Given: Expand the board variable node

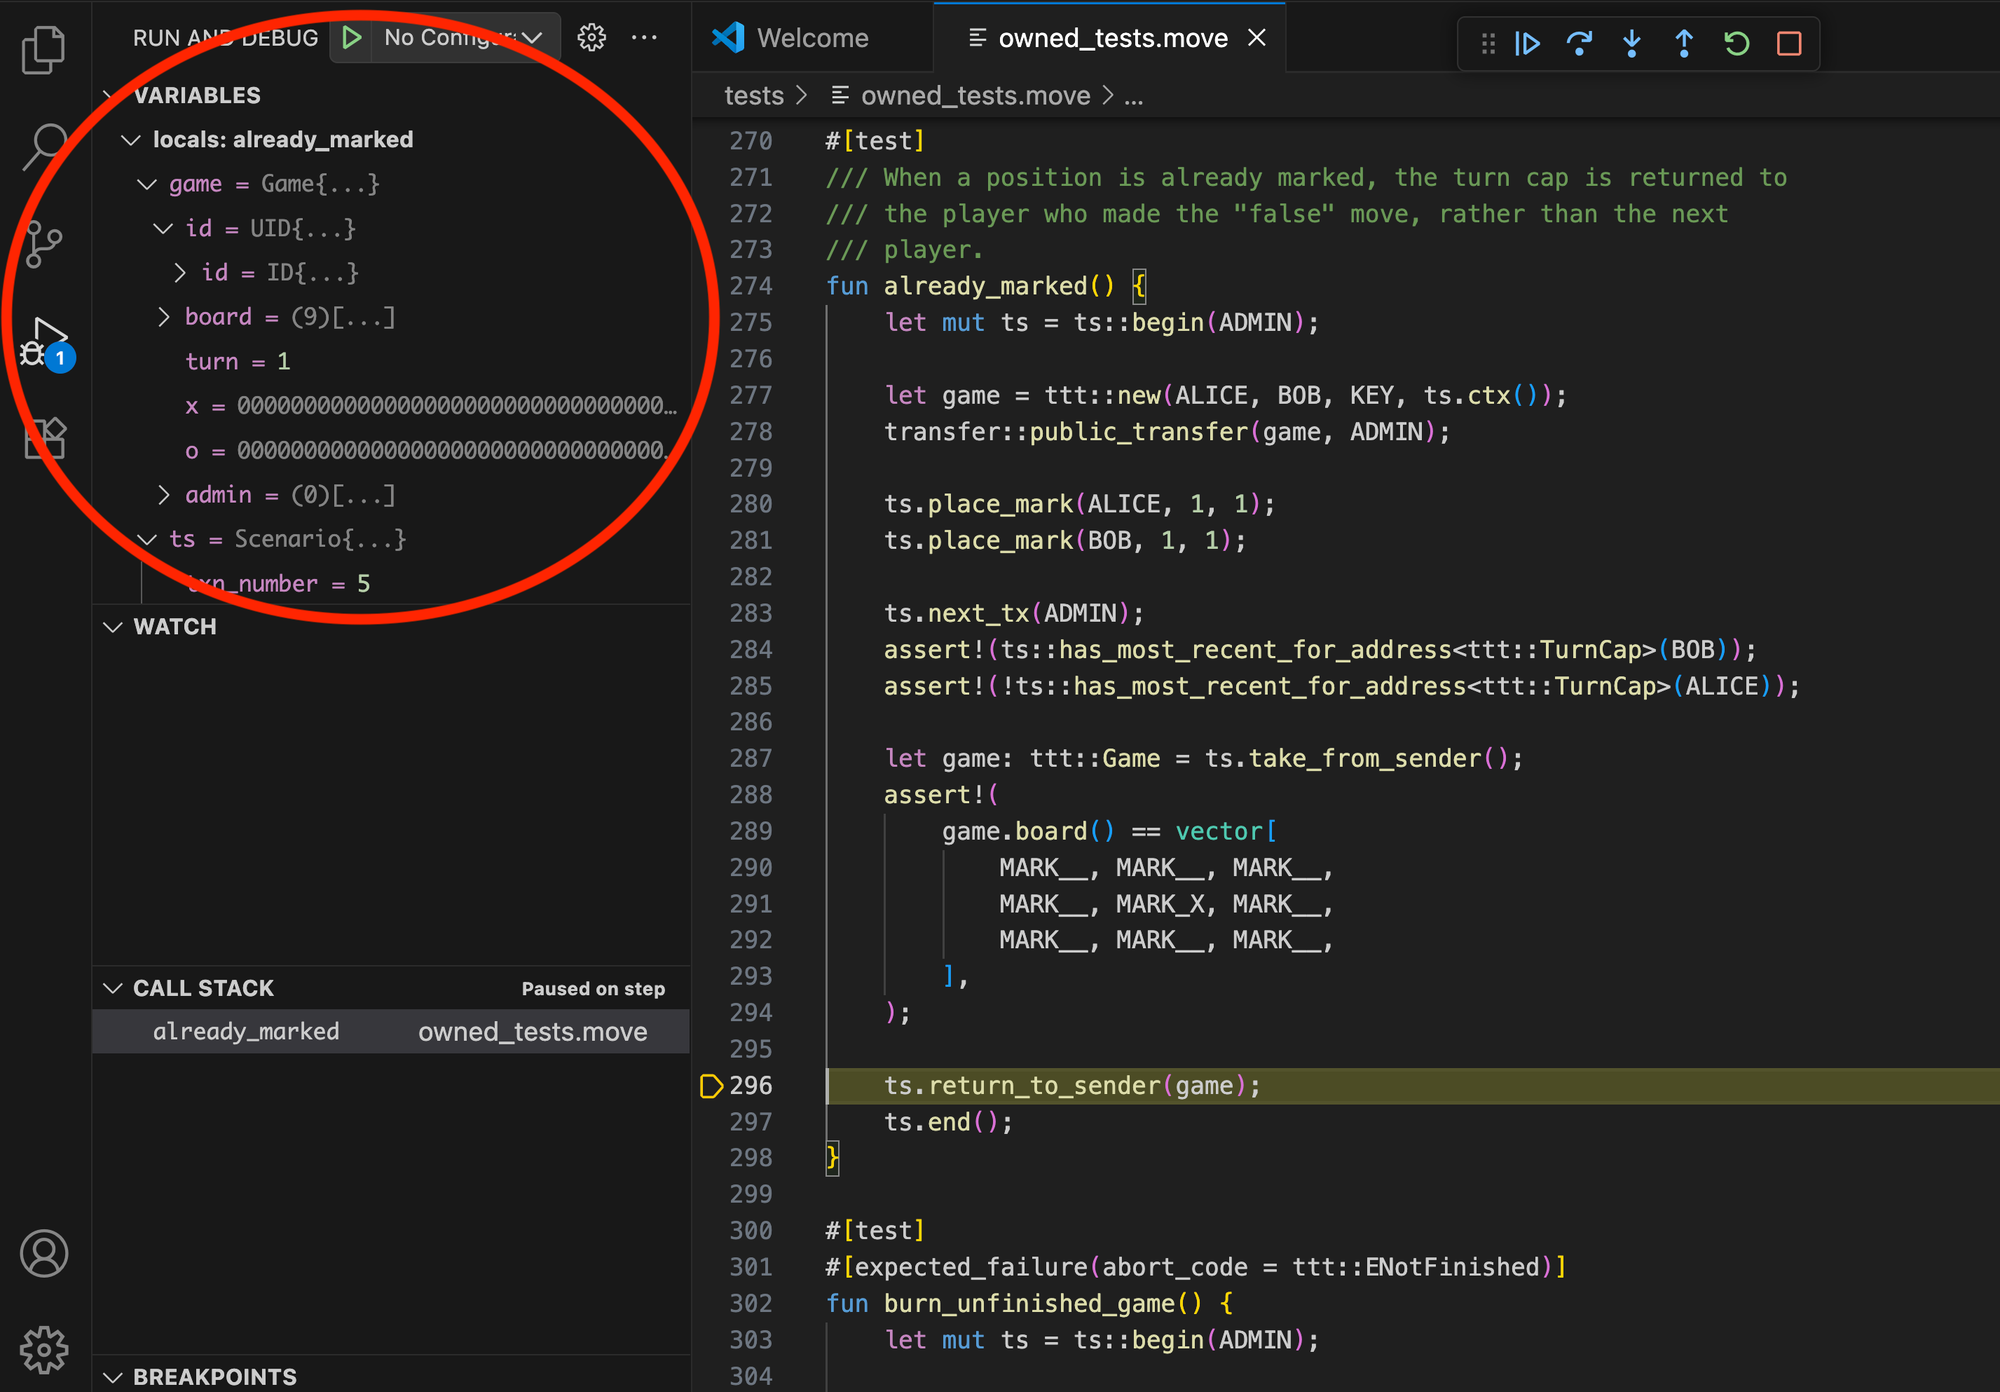Looking at the screenshot, I should tap(164, 317).
